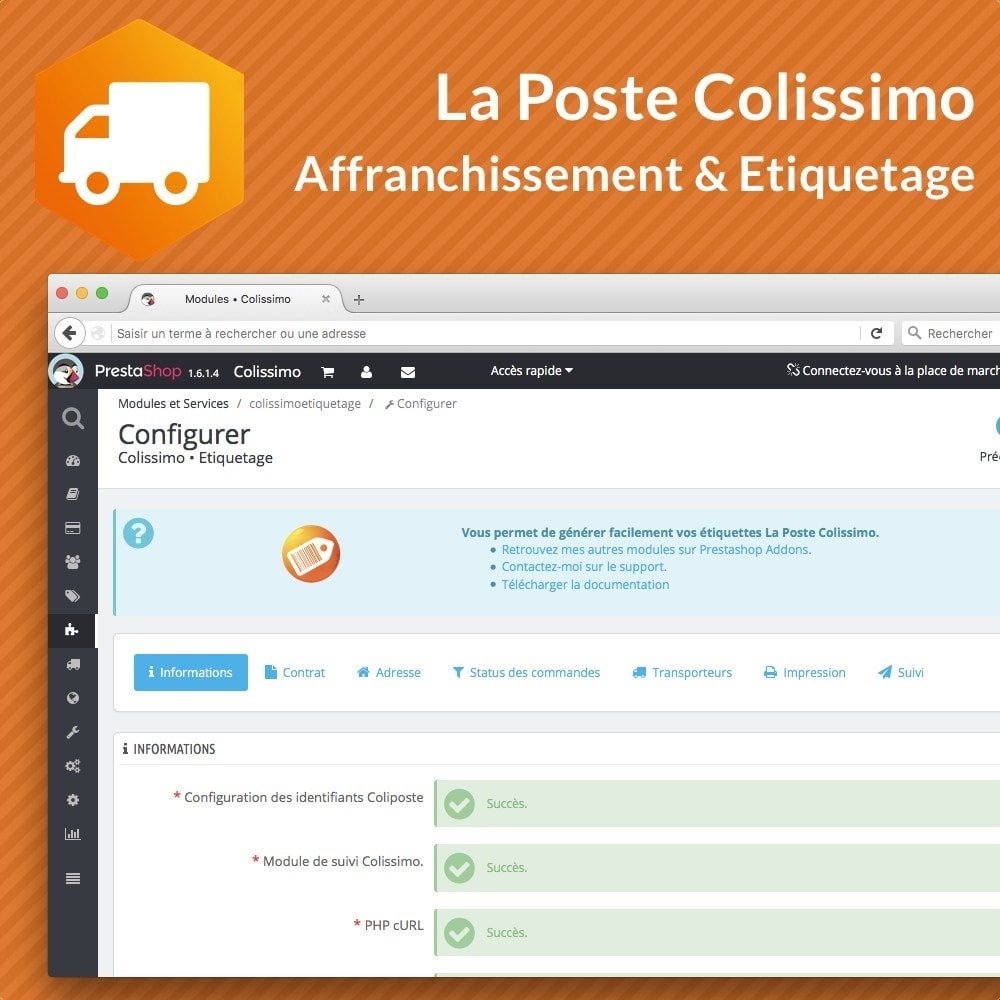The height and width of the screenshot is (1000, 1000).
Task: Open the Dashboard gauge icon in sidebar
Action: tap(73, 460)
